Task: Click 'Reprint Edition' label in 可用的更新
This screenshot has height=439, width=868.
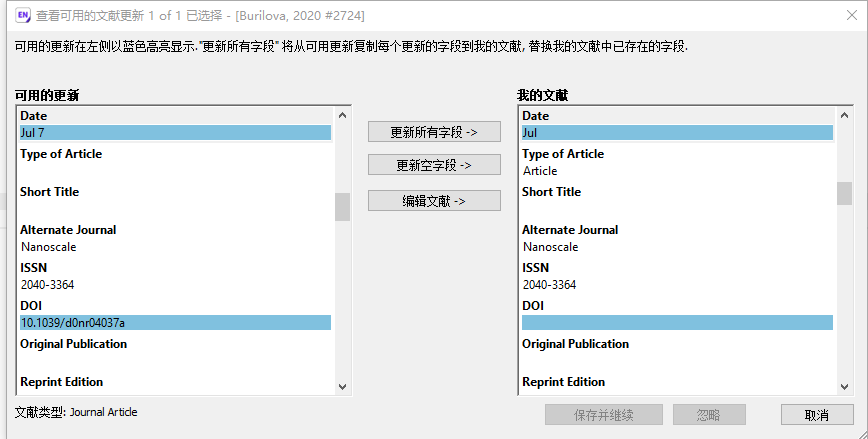Action: point(61,382)
